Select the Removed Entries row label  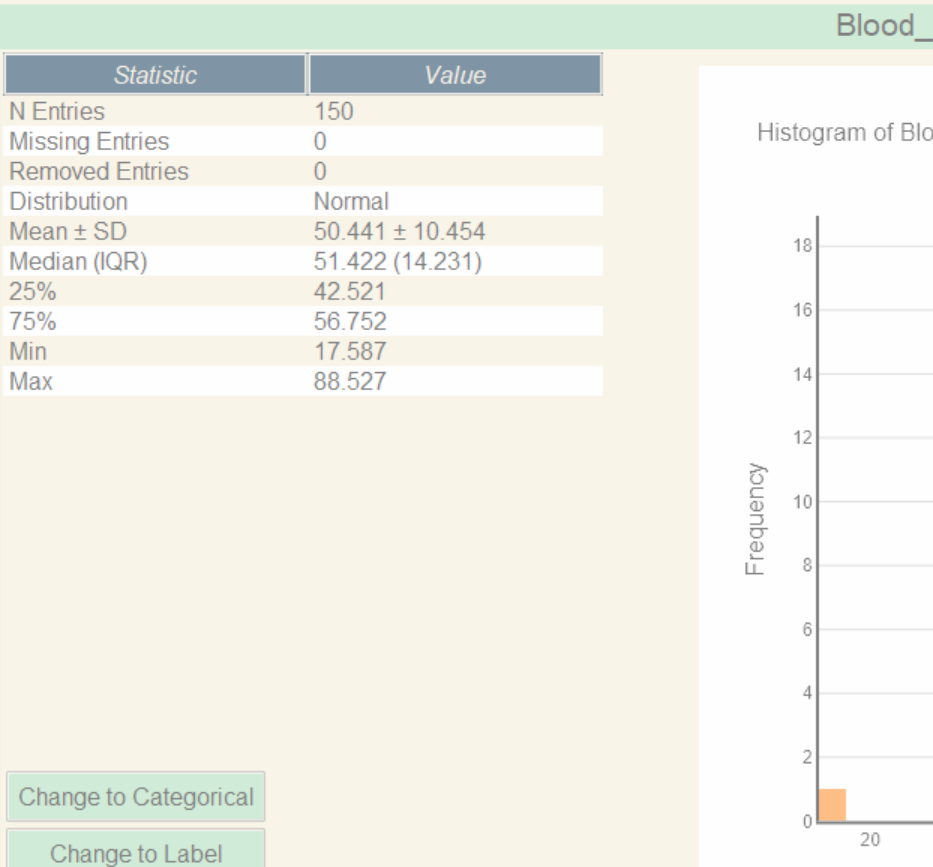coord(98,171)
